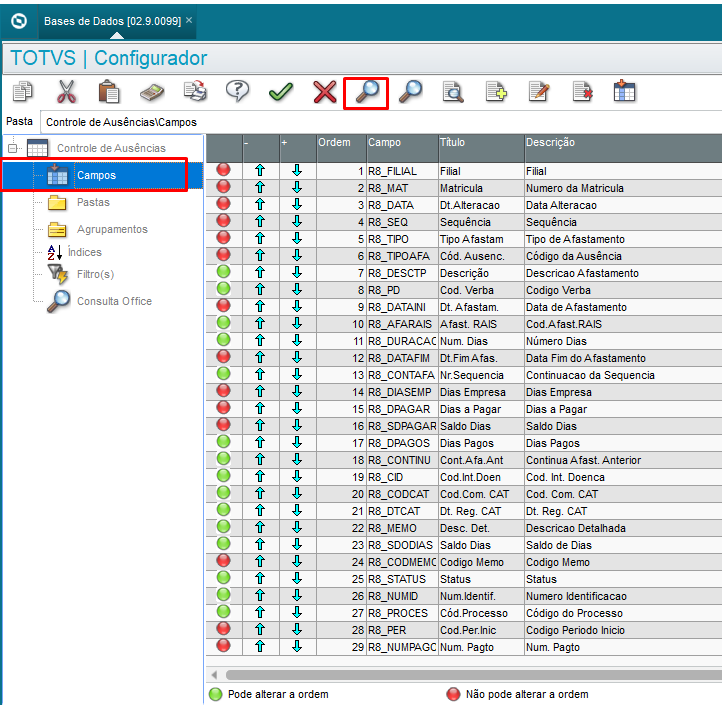Move R8_DESCTP up with its up arrow
This screenshot has width=722, height=705.
[x=260, y=273]
